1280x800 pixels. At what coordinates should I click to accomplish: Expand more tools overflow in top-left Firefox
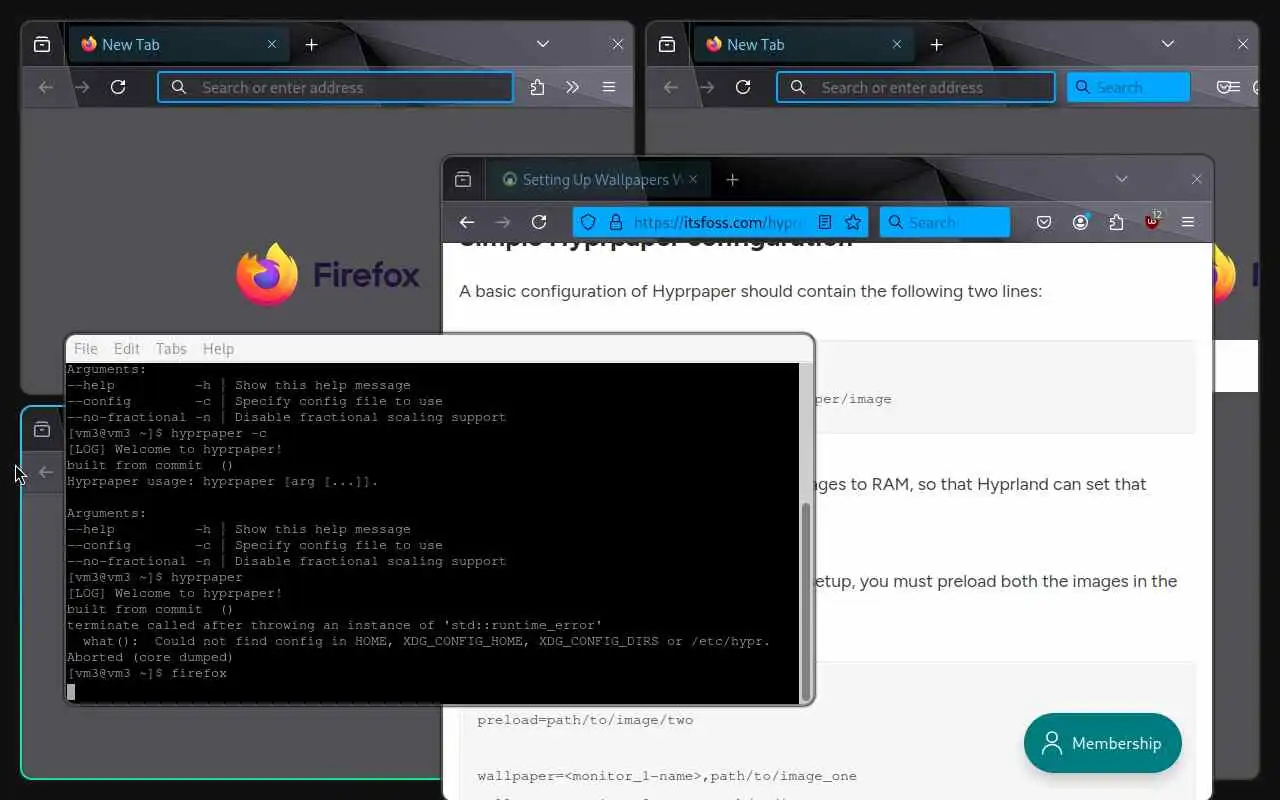tap(572, 87)
